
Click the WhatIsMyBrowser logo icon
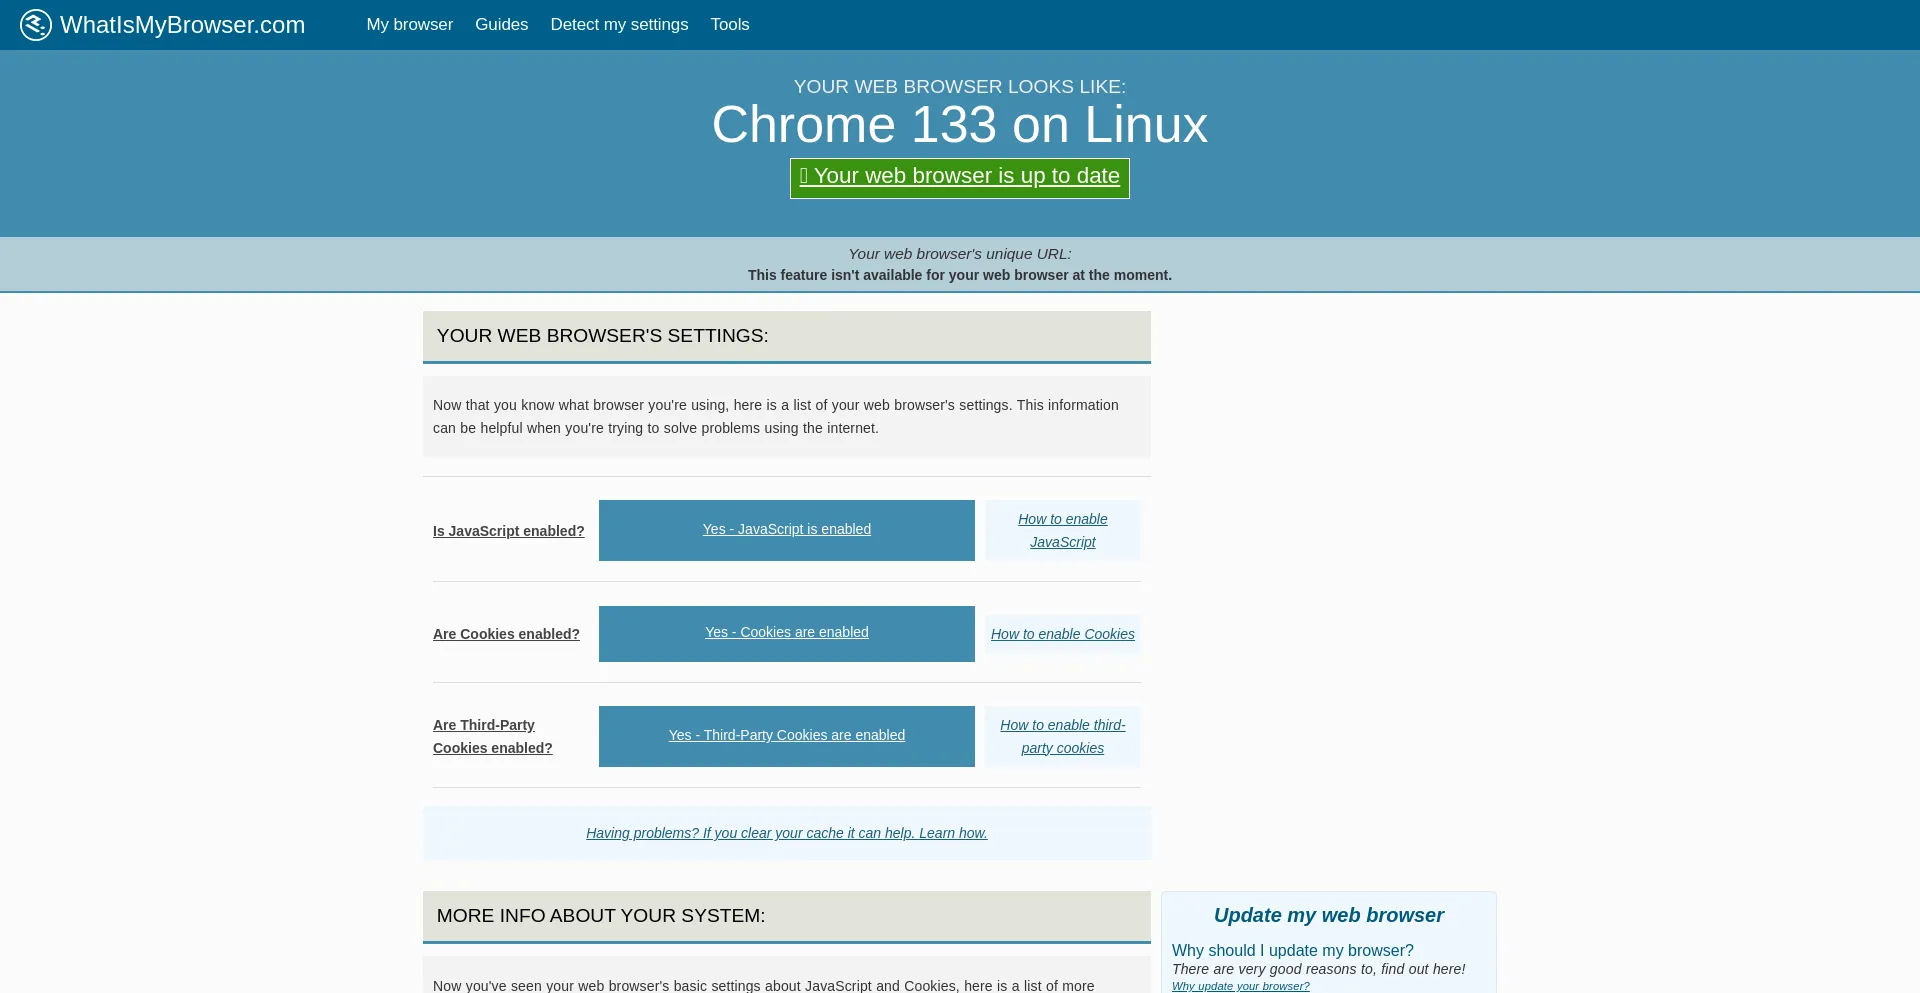click(x=36, y=24)
